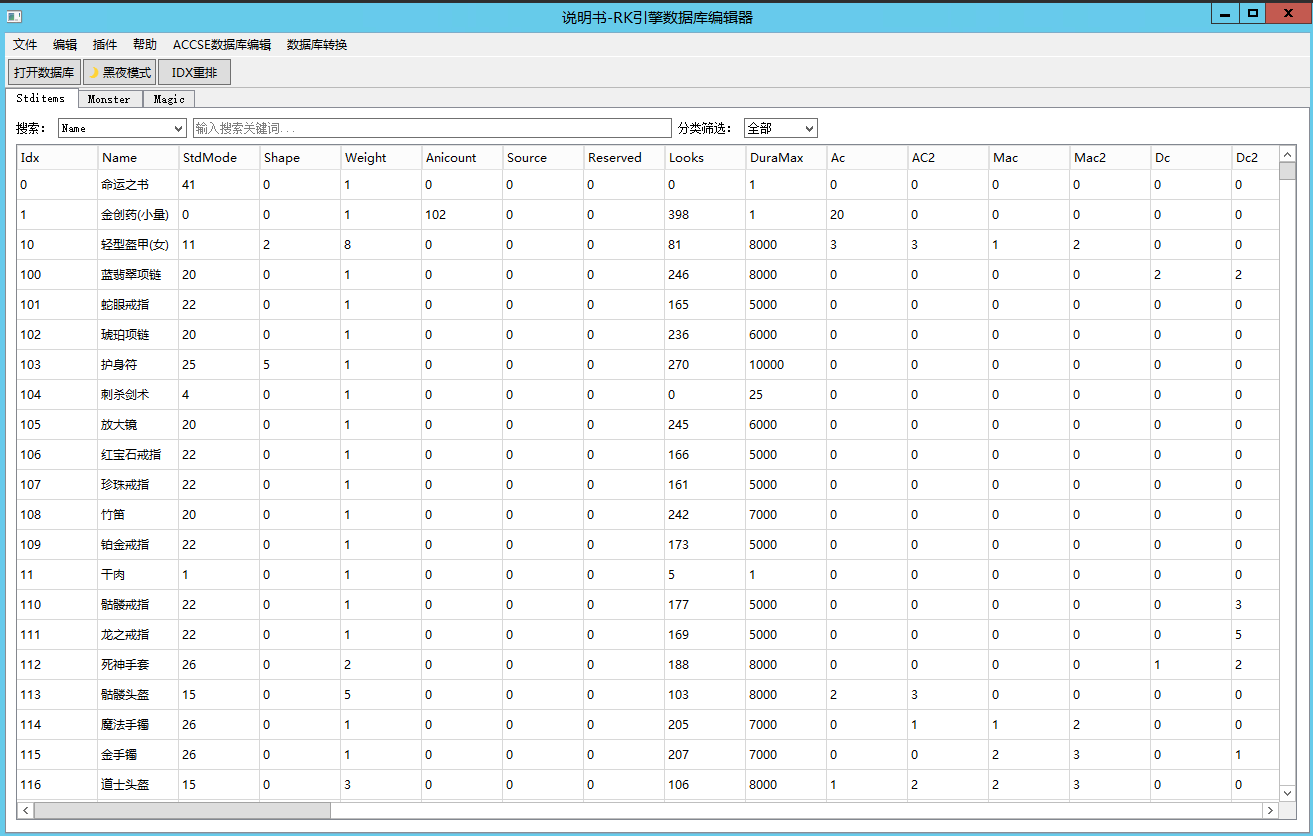Open the ACCSE数据库编辑 menu
The height and width of the screenshot is (836, 1313).
click(x=221, y=45)
